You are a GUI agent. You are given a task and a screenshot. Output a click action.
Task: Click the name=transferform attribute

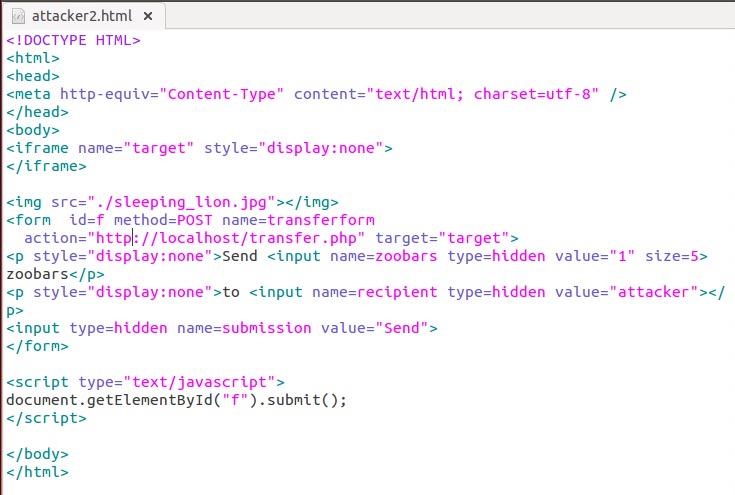point(298,220)
